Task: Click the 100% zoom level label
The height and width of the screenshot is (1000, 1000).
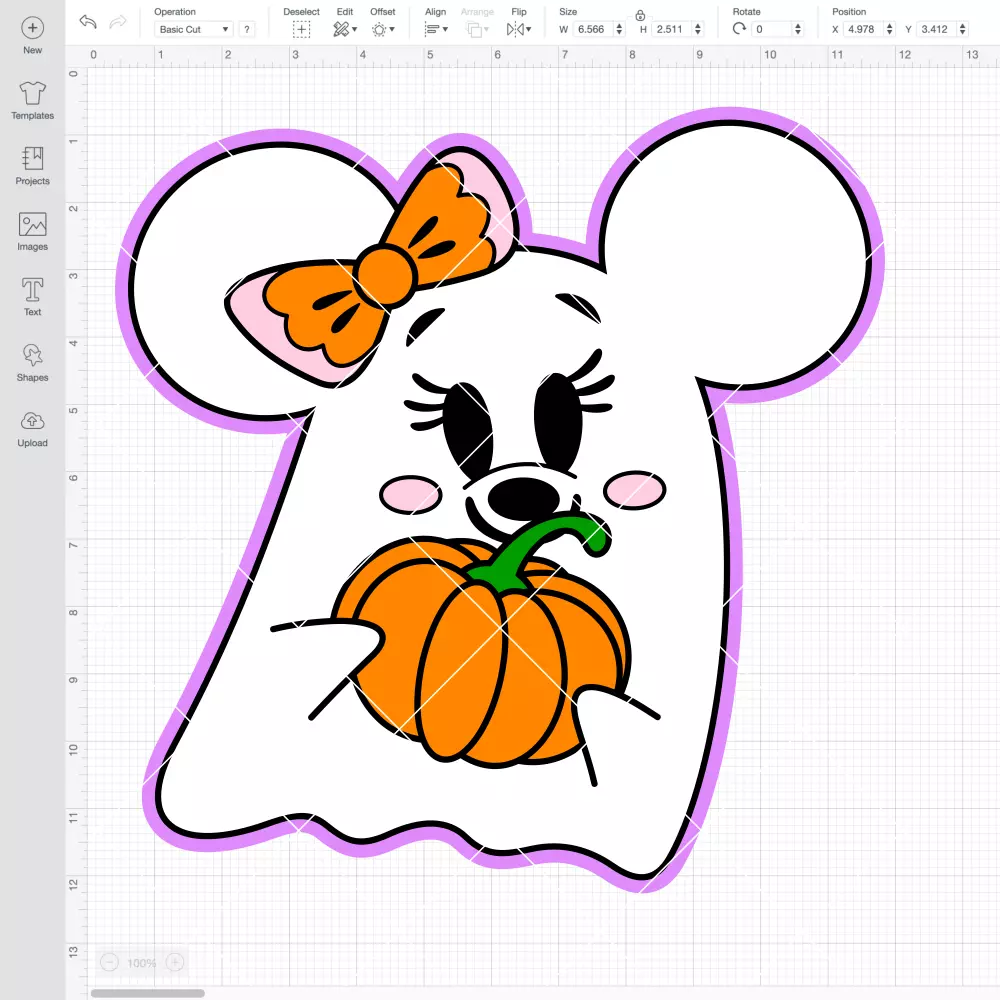Action: coord(142,963)
